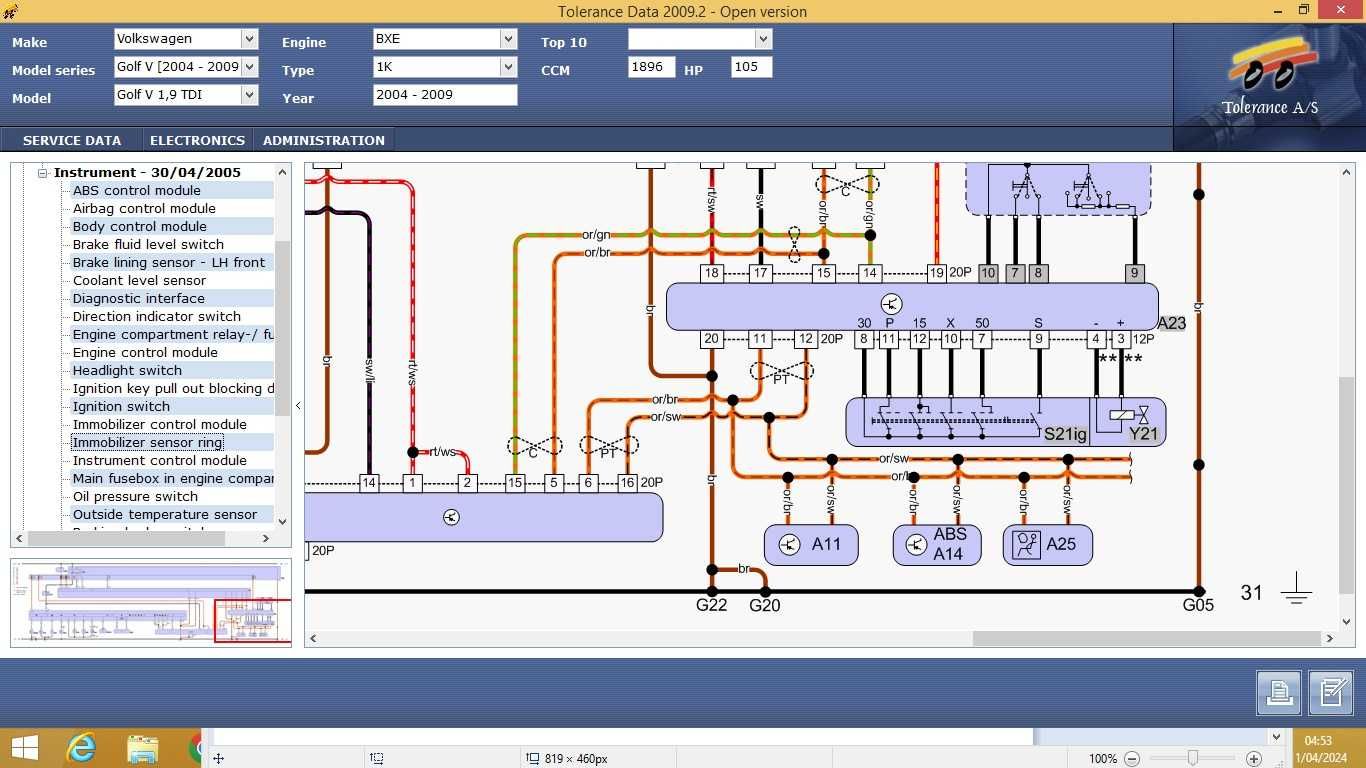
Task: Select Brake lining sensor - LH front
Action: 168,262
